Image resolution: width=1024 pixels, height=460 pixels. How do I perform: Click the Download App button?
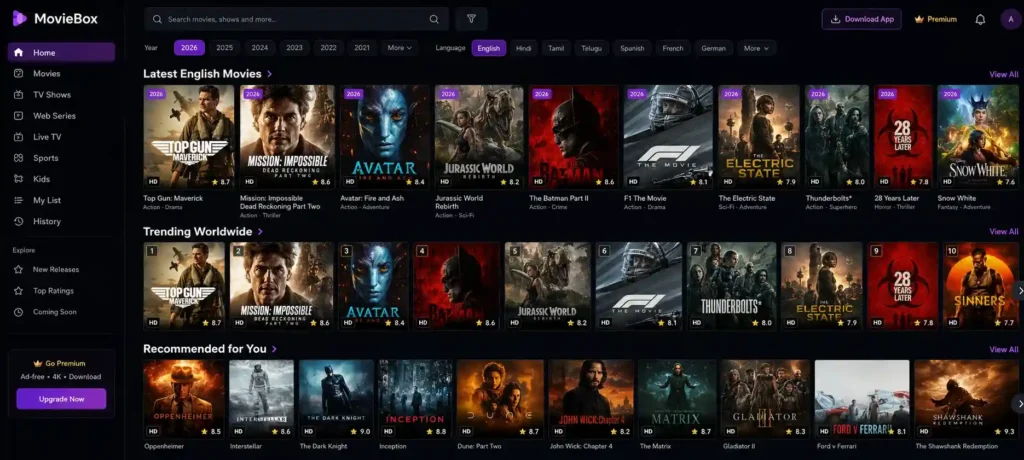(861, 19)
